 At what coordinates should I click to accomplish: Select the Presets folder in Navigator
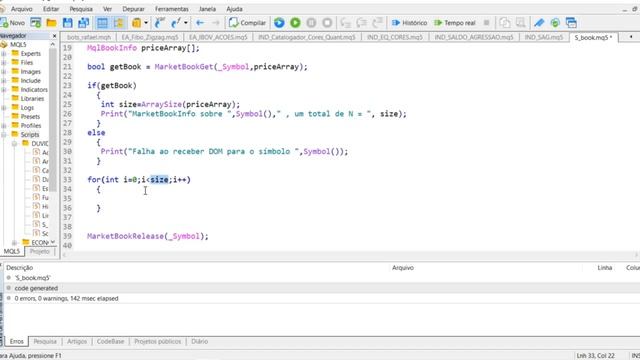(30, 116)
